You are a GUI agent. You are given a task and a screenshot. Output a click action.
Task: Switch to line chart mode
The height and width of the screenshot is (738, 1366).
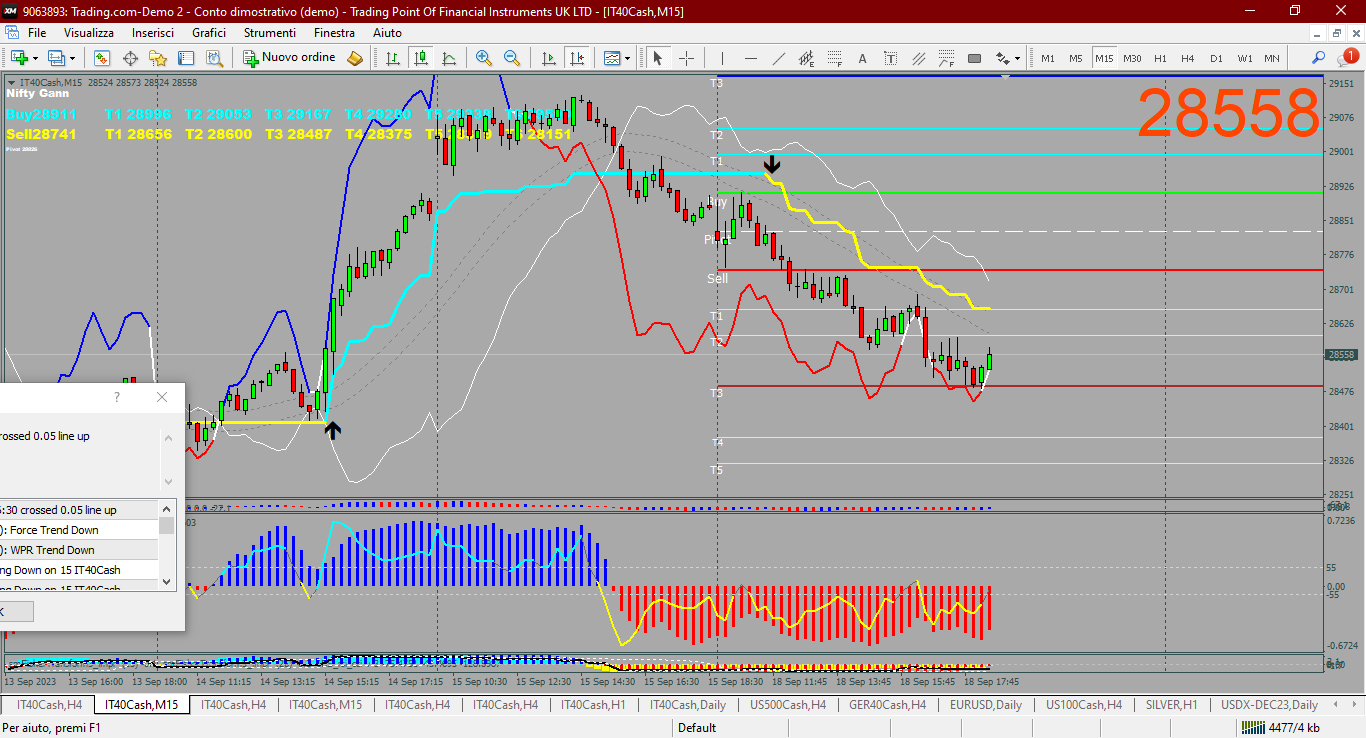click(449, 58)
